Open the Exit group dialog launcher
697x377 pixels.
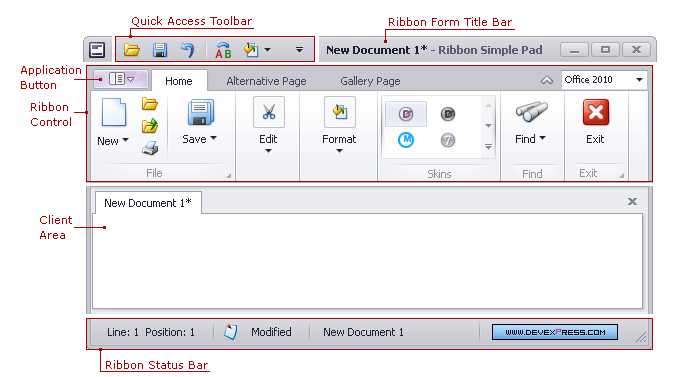(621, 176)
